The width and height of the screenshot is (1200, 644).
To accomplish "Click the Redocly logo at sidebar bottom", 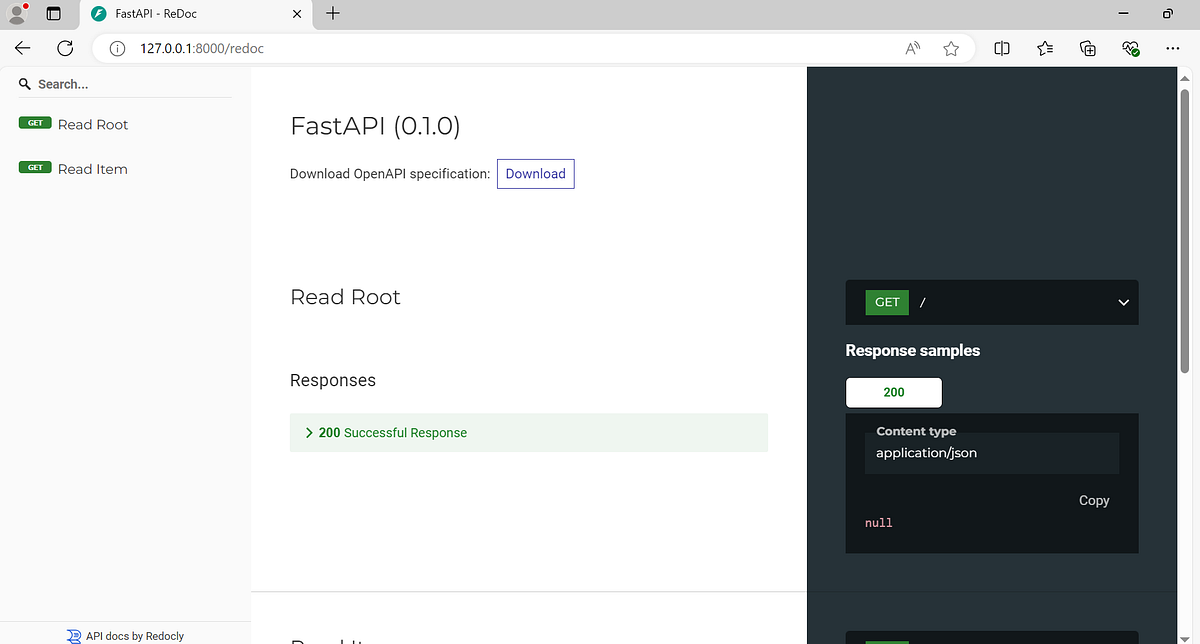I will pyautogui.click(x=74, y=636).
